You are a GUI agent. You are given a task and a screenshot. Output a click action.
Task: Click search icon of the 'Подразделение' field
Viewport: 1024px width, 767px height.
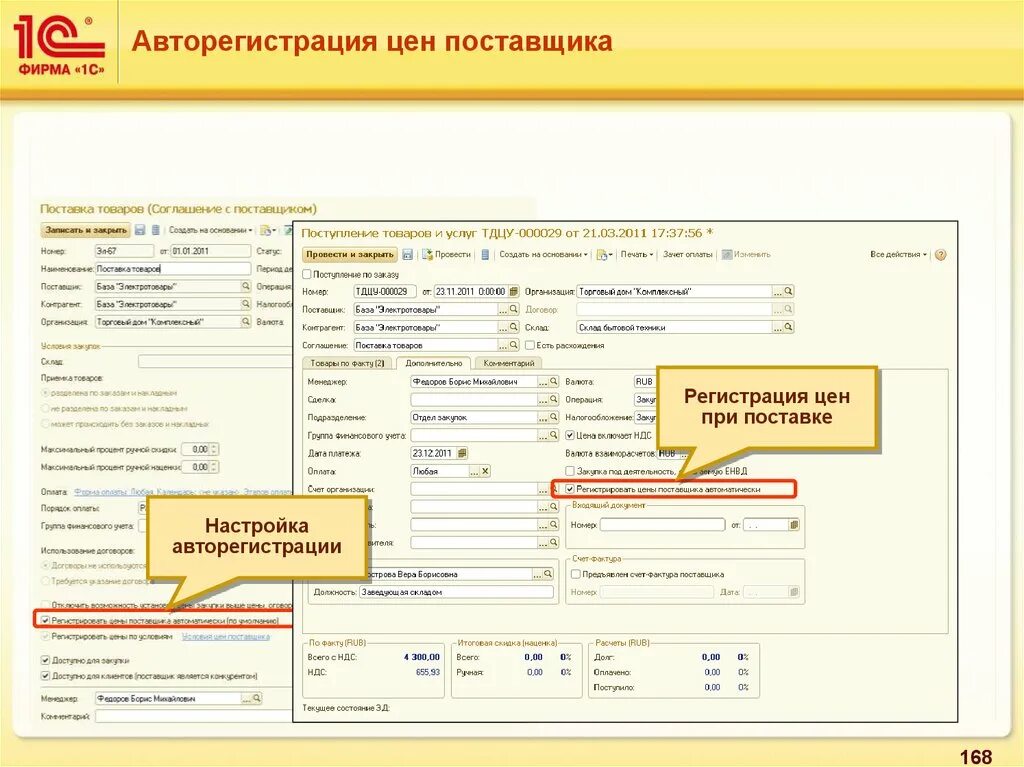point(554,417)
